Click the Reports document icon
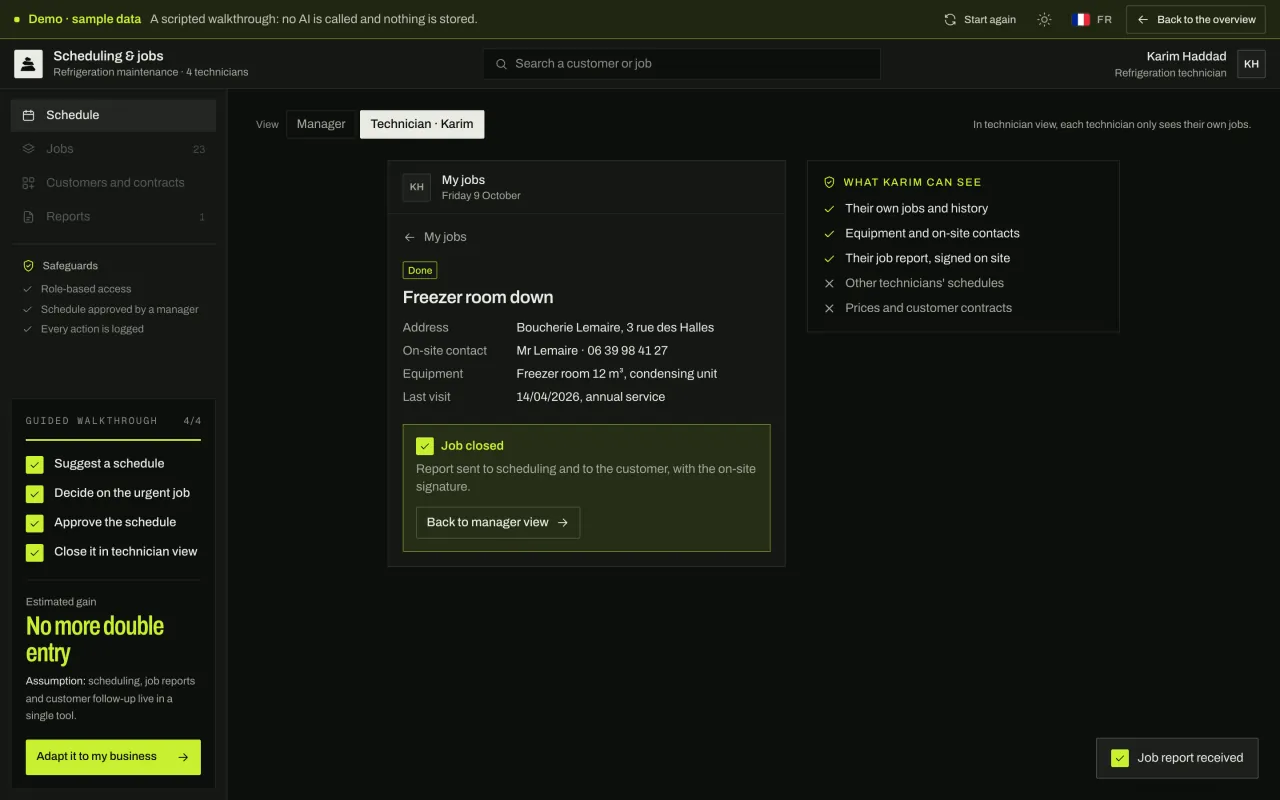The height and width of the screenshot is (800, 1280). 29,217
